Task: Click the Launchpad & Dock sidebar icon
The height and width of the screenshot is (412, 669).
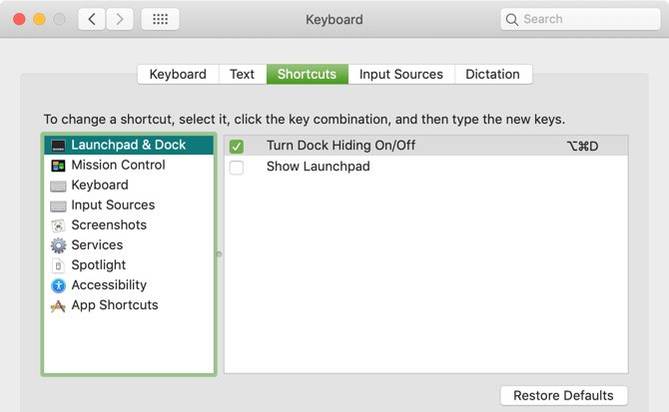Action: click(58, 145)
